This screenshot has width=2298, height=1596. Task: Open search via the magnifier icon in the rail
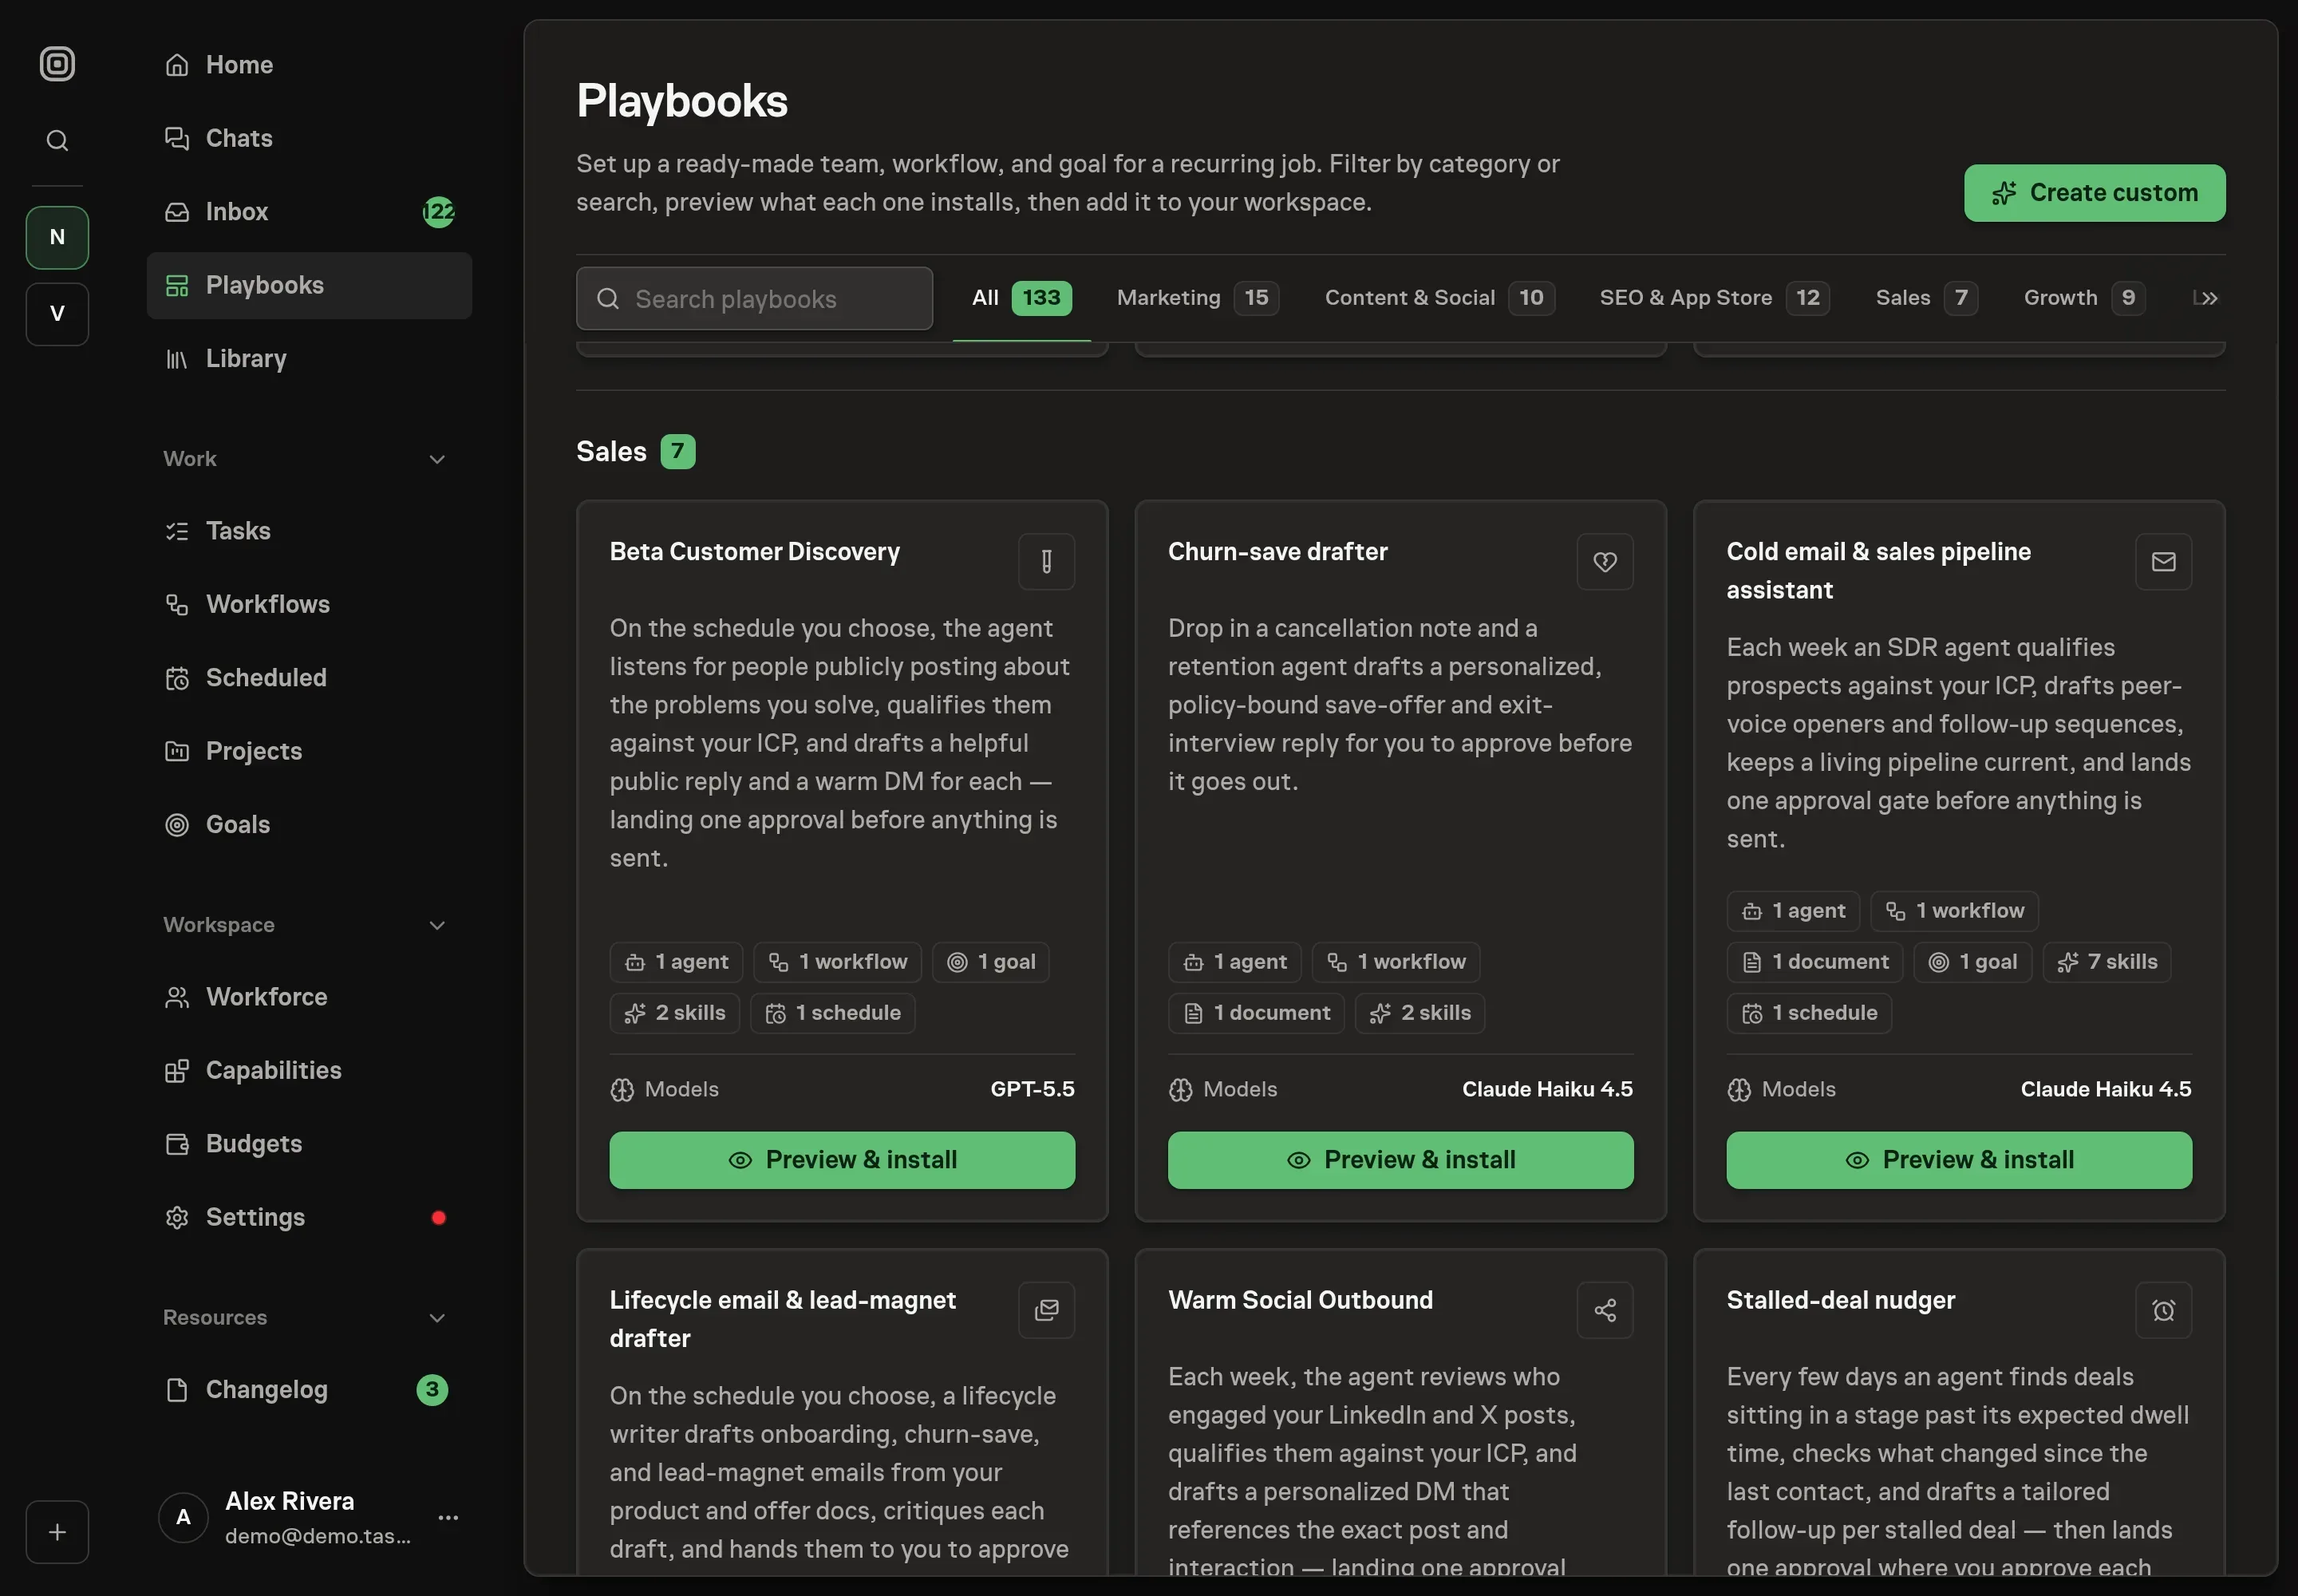tap(57, 140)
